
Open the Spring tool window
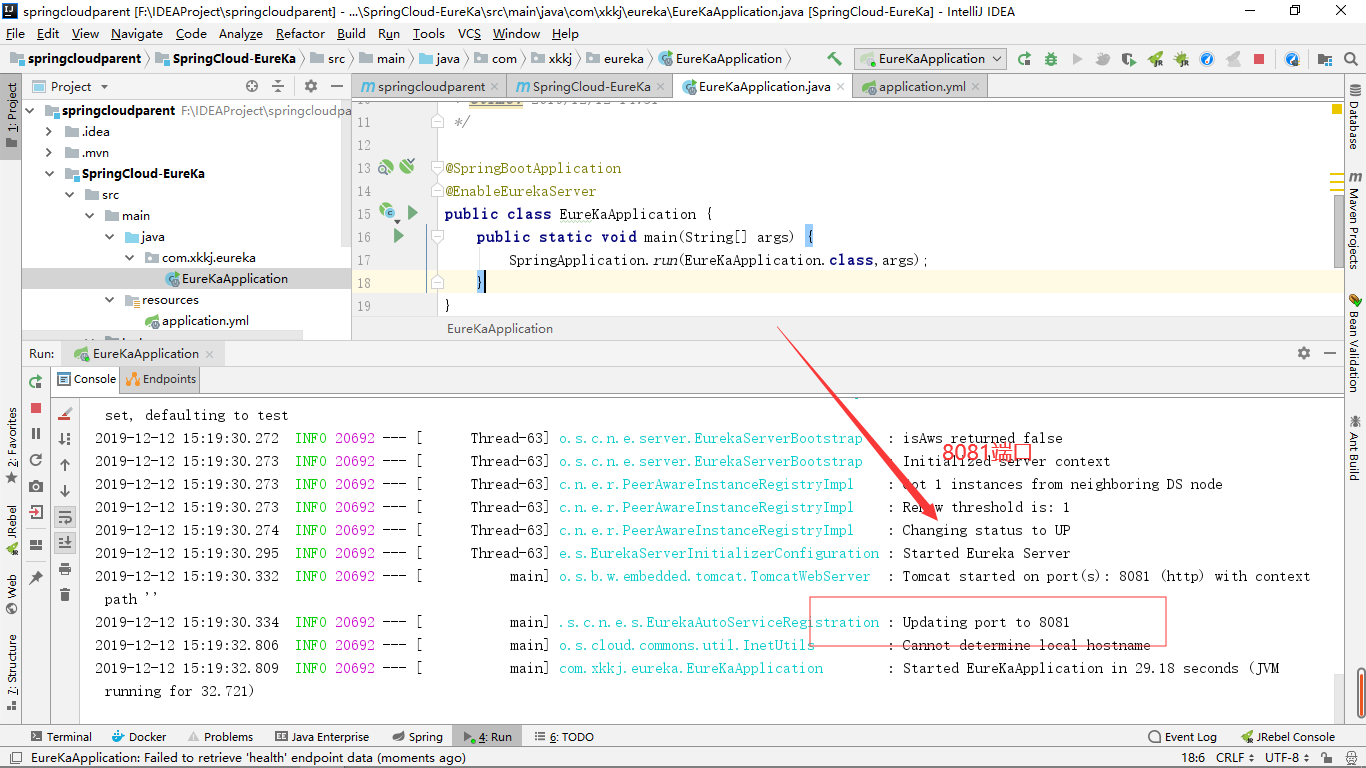coord(417,737)
